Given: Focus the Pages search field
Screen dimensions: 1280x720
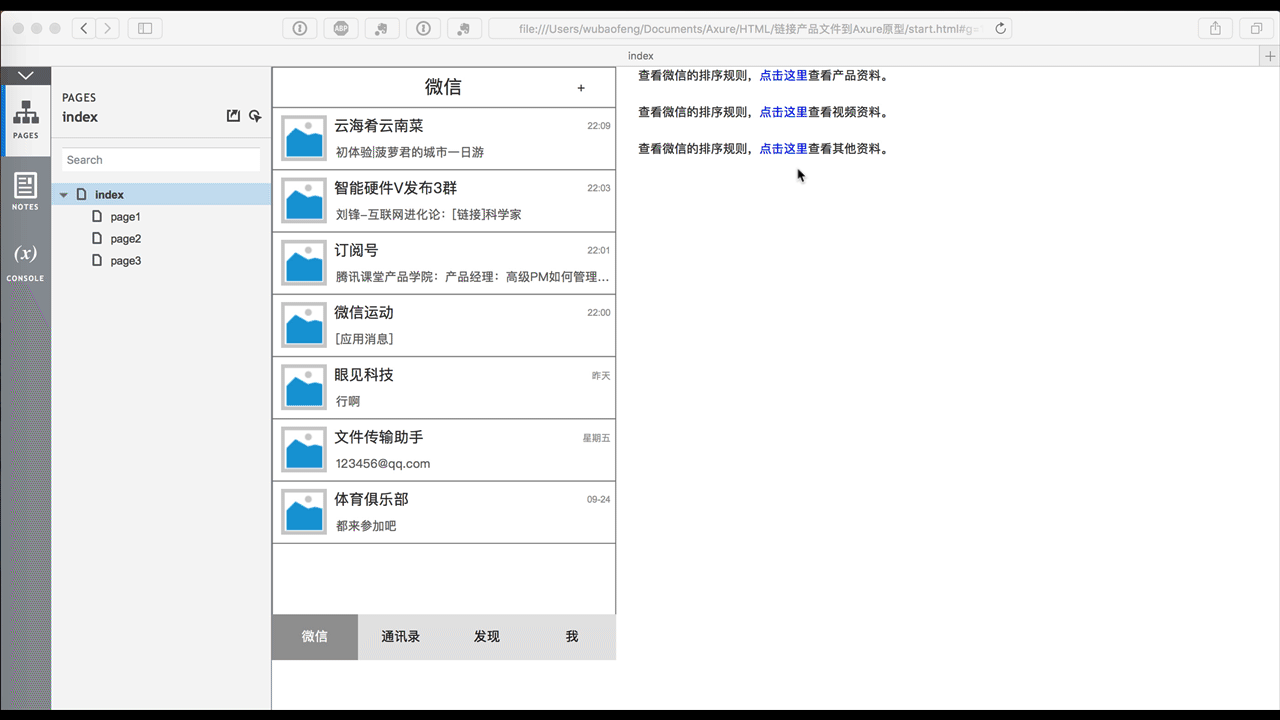Looking at the screenshot, I should coord(161,160).
